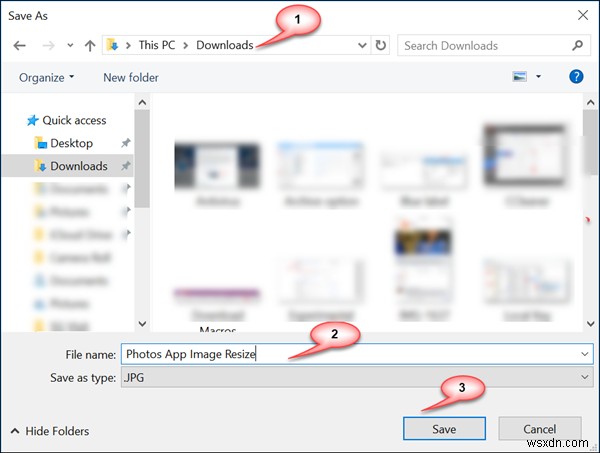Click the navigation pane scrollbar thumb
This screenshot has width=600, height=453.
142,159
